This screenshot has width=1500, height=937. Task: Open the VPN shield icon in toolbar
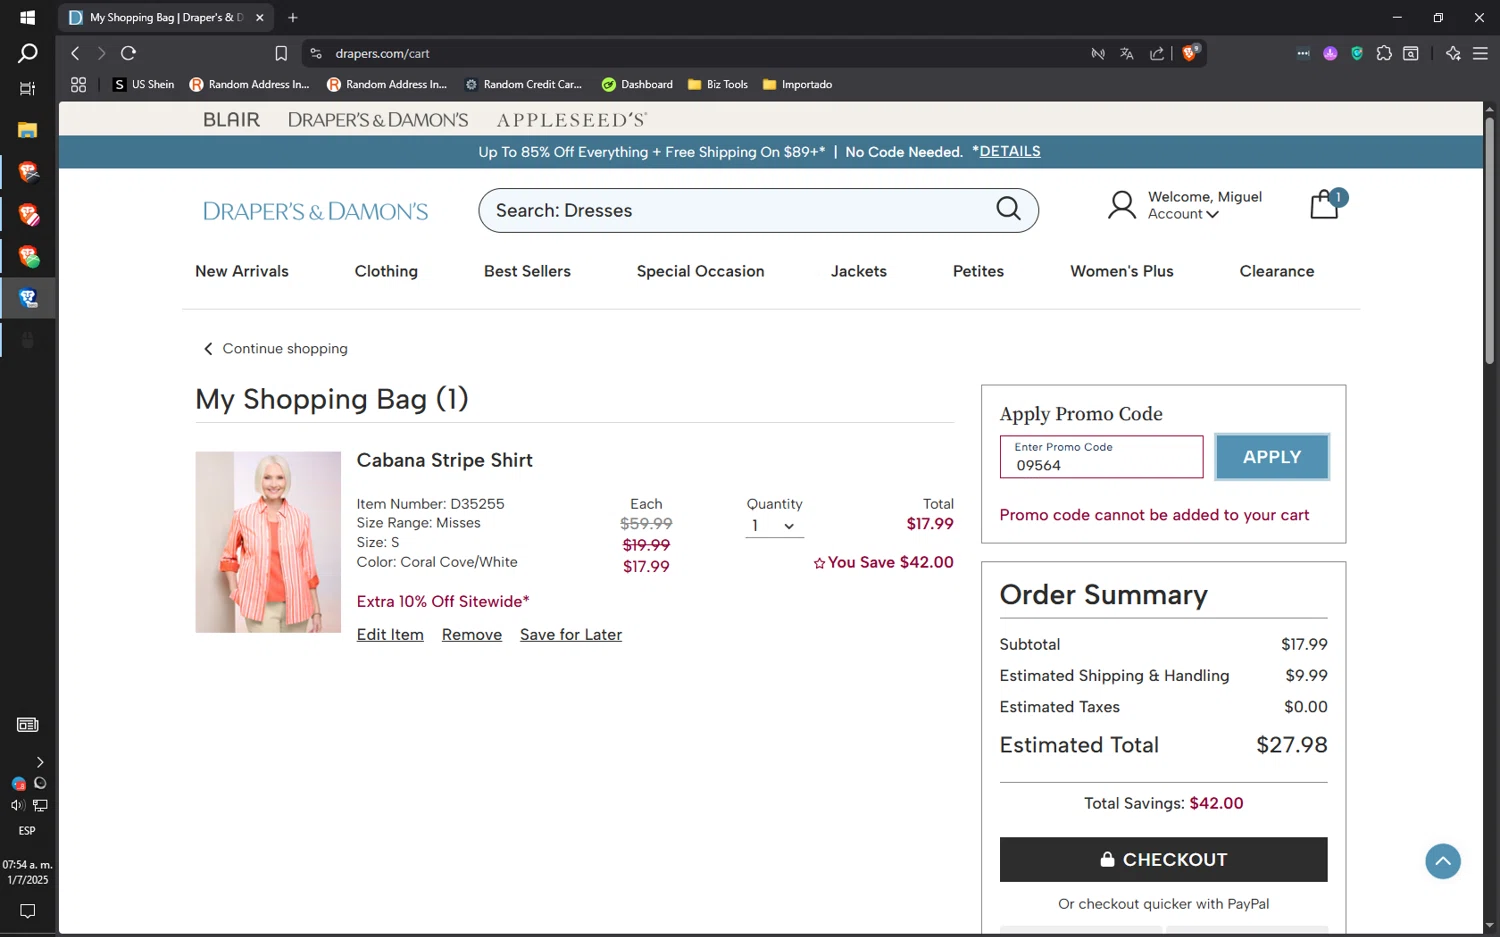click(x=1357, y=53)
